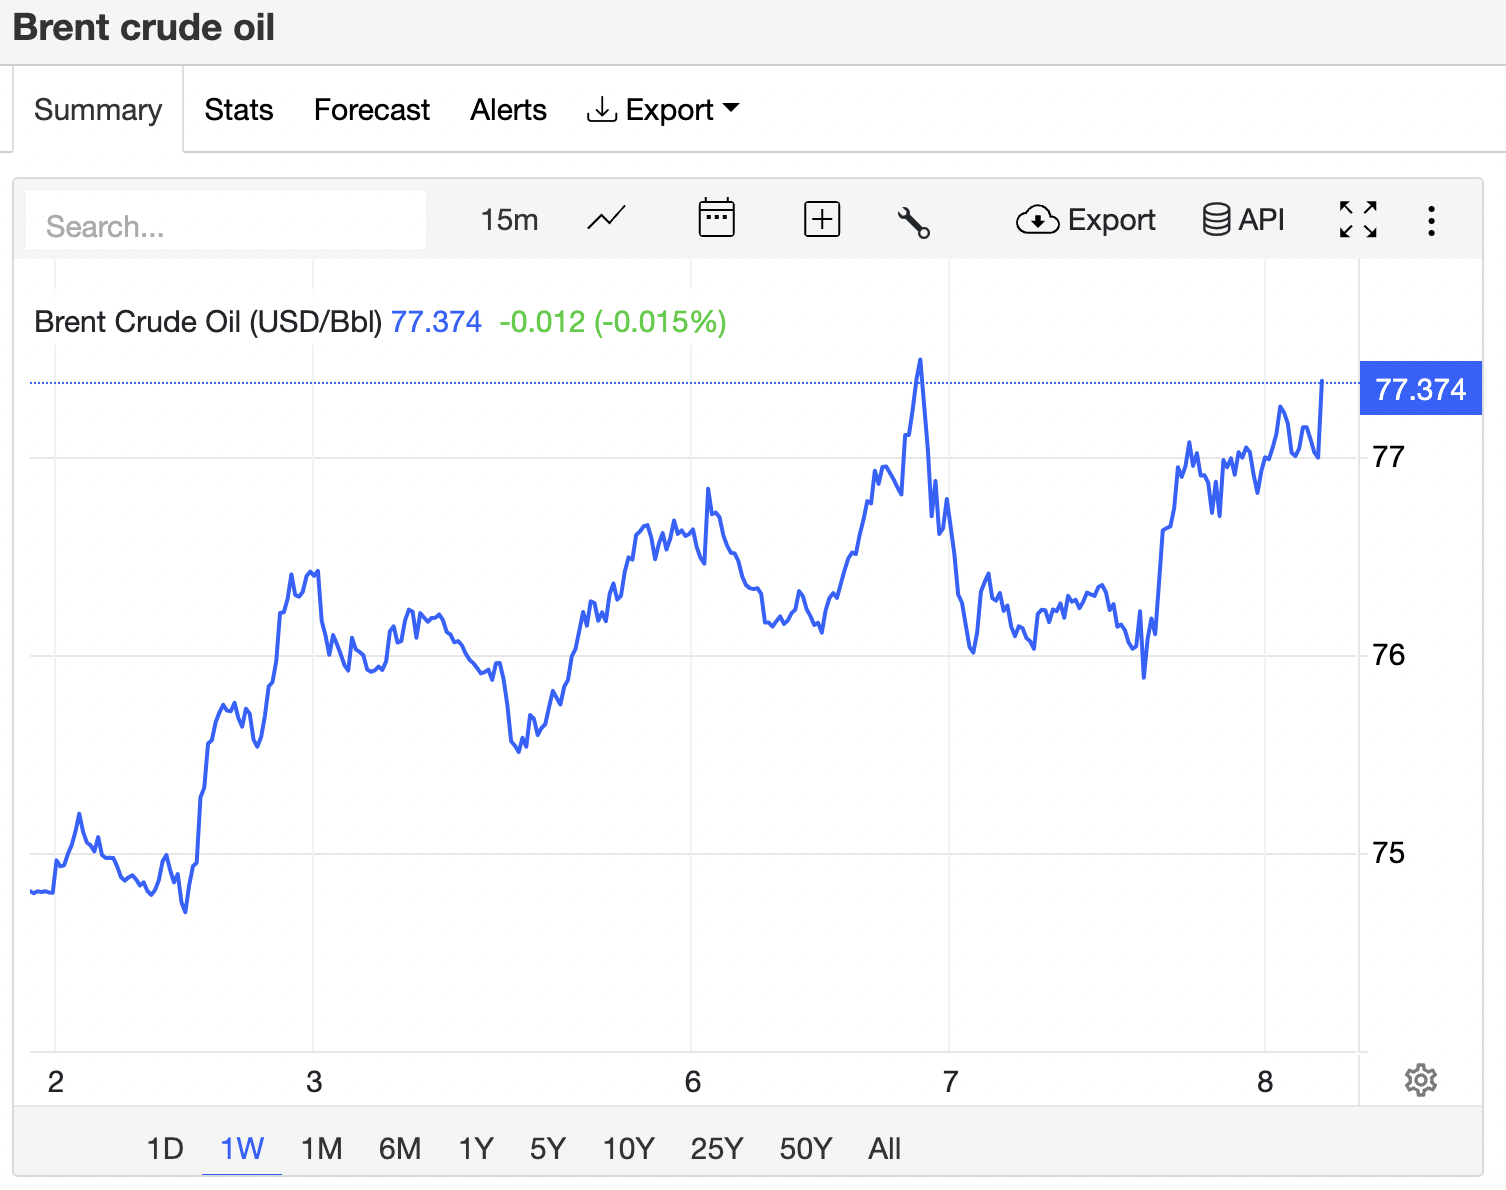Click the x-axis date label 7

pyautogui.click(x=950, y=1082)
